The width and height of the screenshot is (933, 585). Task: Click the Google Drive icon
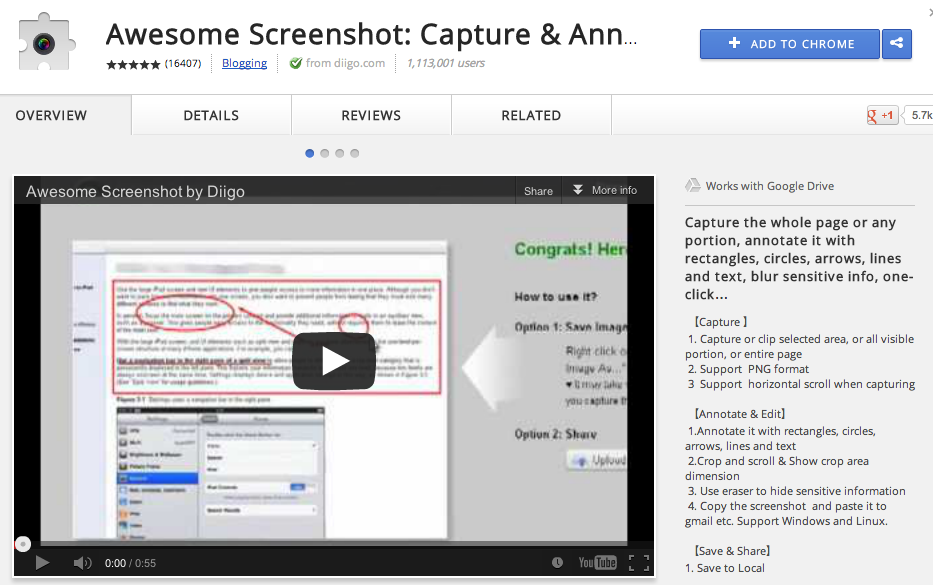click(x=693, y=186)
